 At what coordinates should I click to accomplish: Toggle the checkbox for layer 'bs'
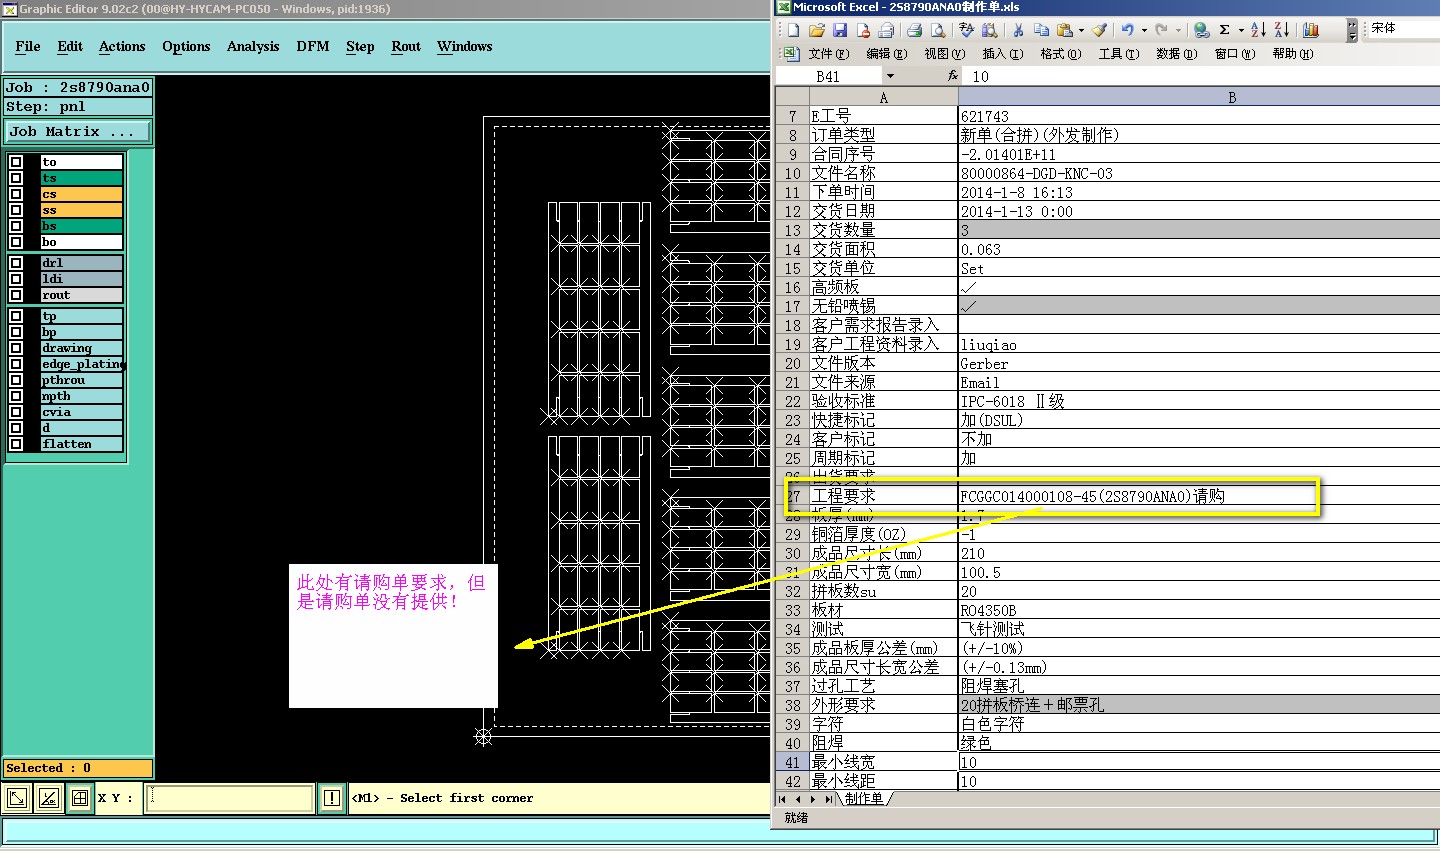16,226
